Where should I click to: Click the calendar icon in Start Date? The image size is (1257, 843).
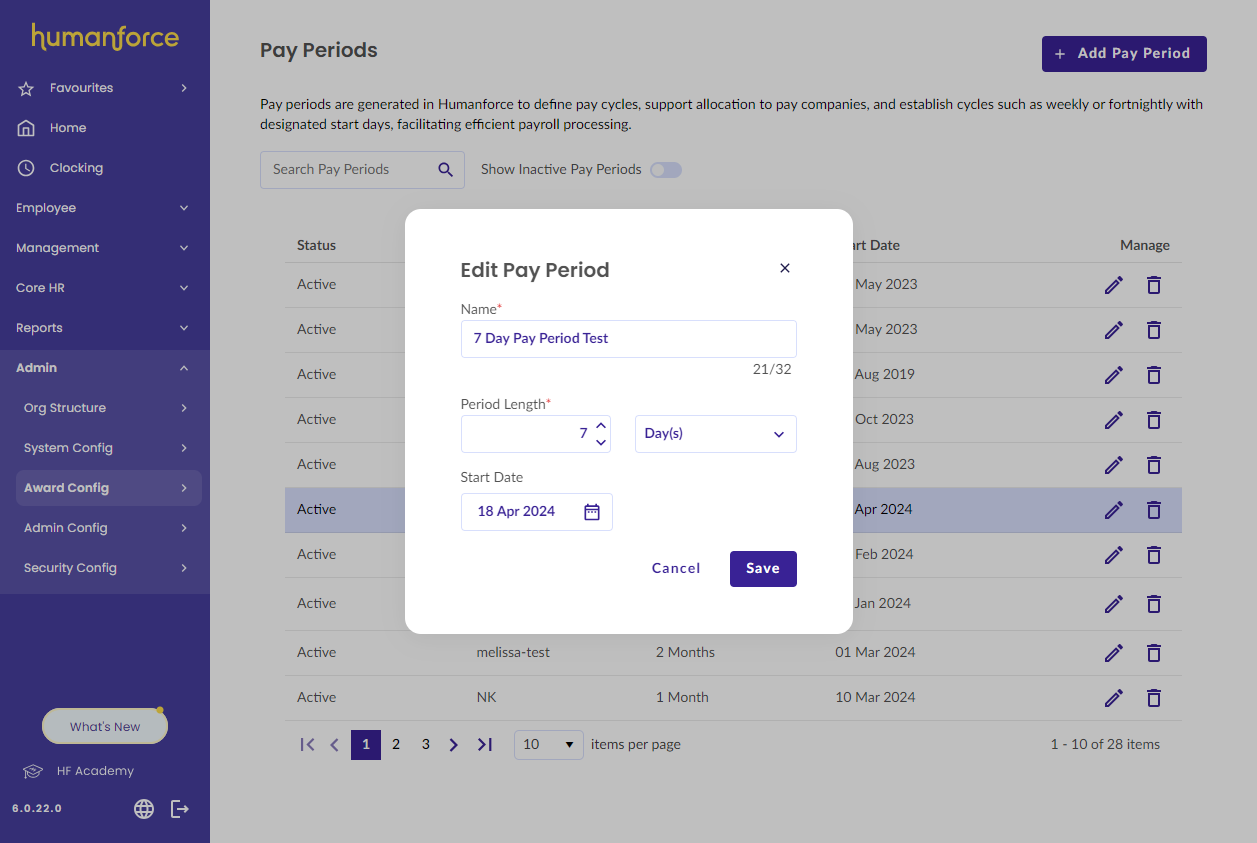click(x=592, y=512)
